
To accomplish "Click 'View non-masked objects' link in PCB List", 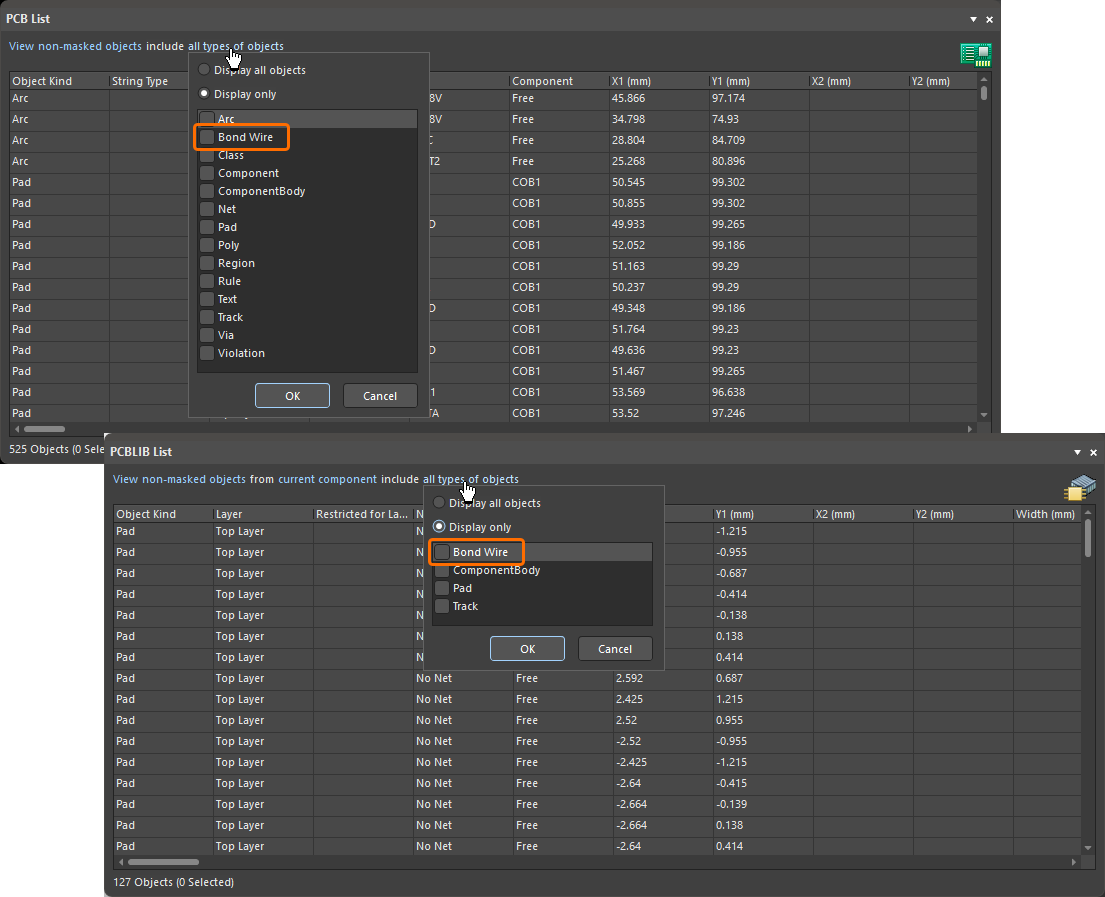I will 75,46.
